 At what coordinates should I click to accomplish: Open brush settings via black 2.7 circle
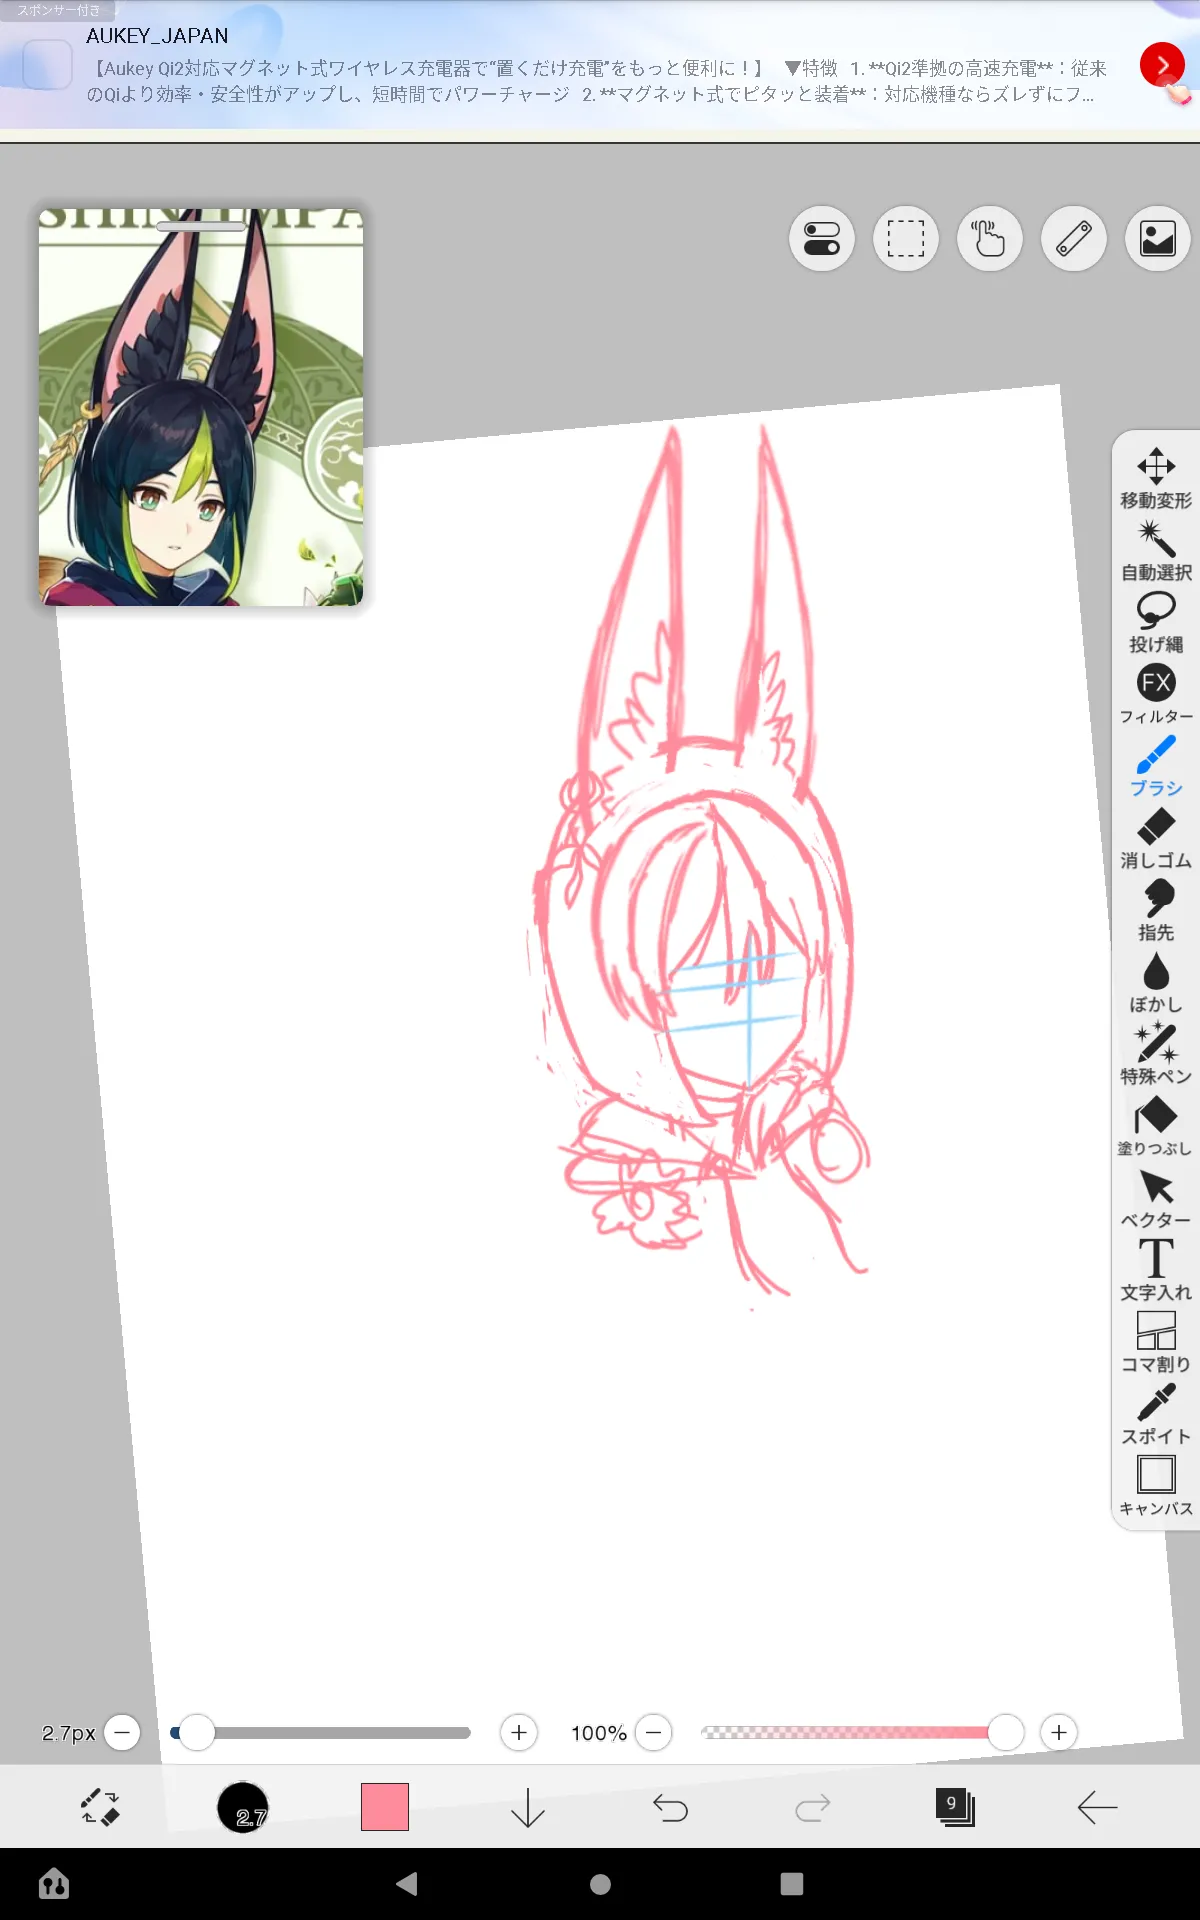(x=243, y=1807)
